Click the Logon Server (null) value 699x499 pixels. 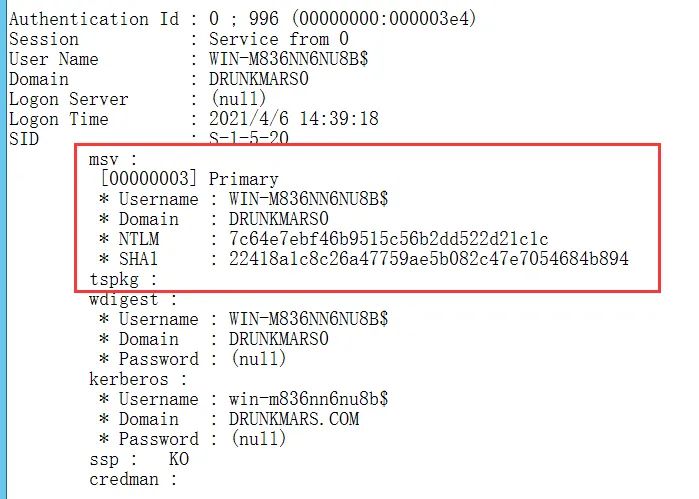[238, 99]
